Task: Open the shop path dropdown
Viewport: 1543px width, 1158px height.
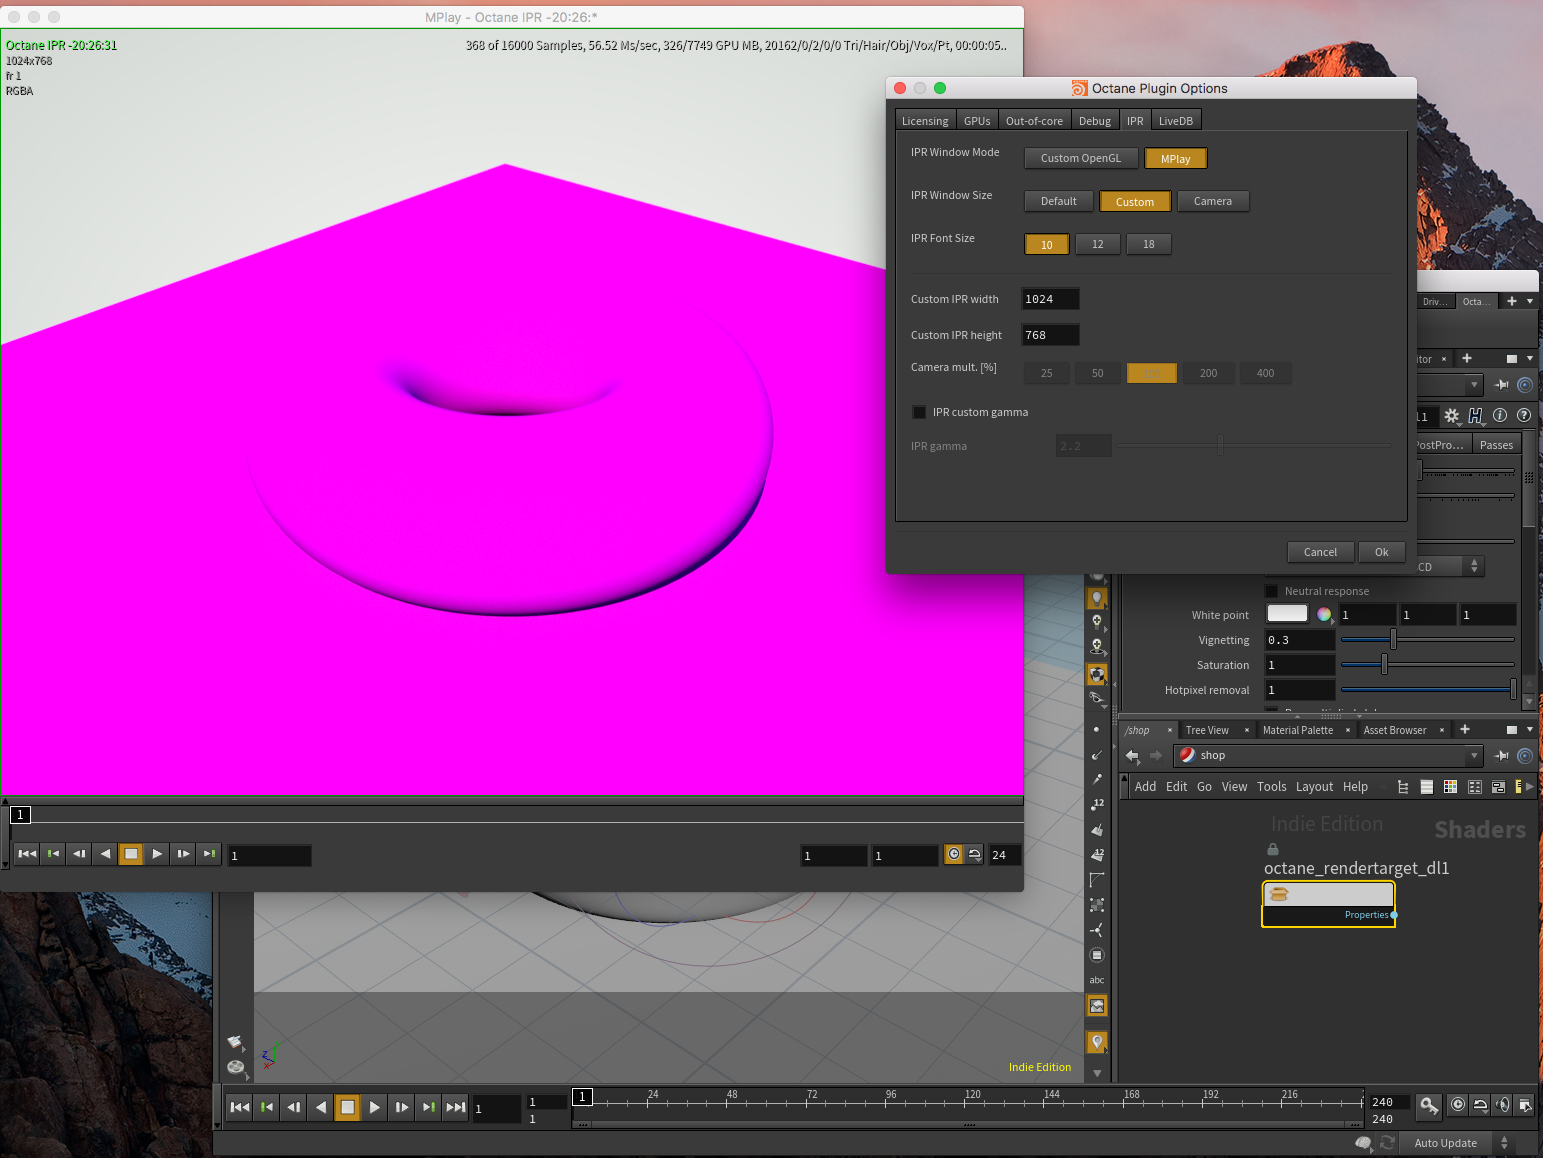Action: pyautogui.click(x=1474, y=755)
